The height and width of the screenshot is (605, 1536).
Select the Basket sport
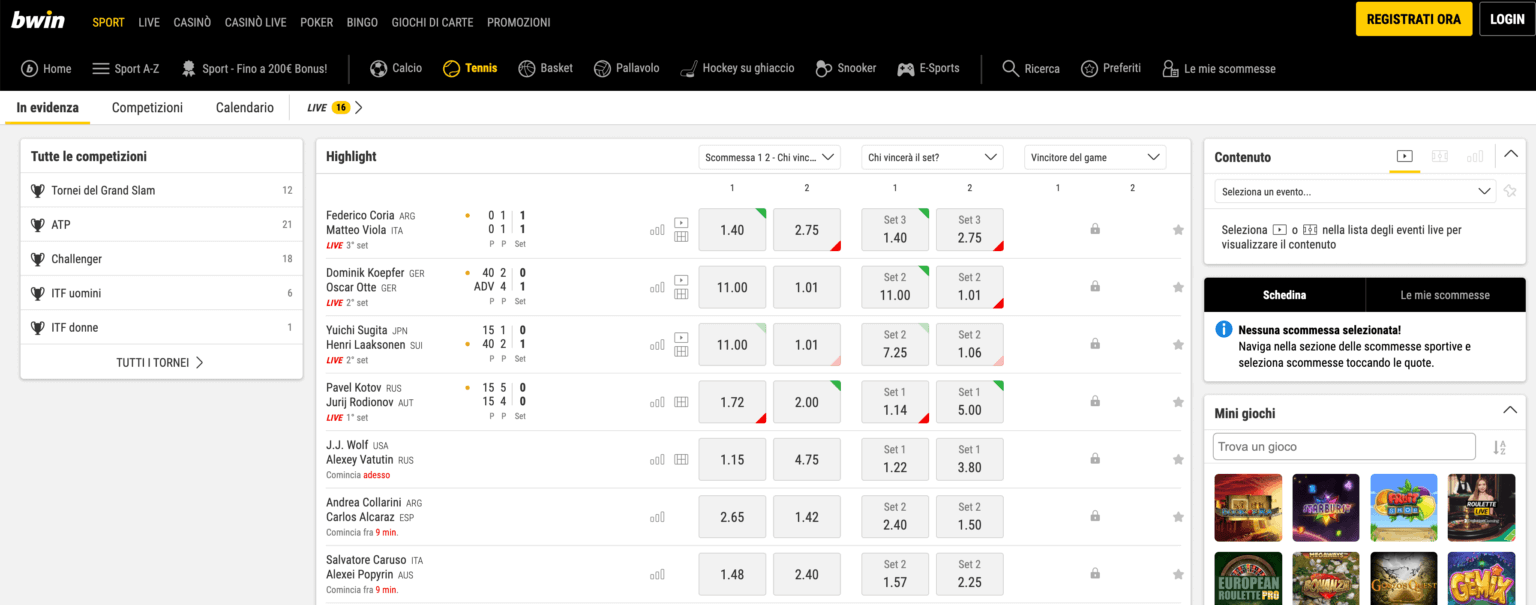tap(546, 69)
